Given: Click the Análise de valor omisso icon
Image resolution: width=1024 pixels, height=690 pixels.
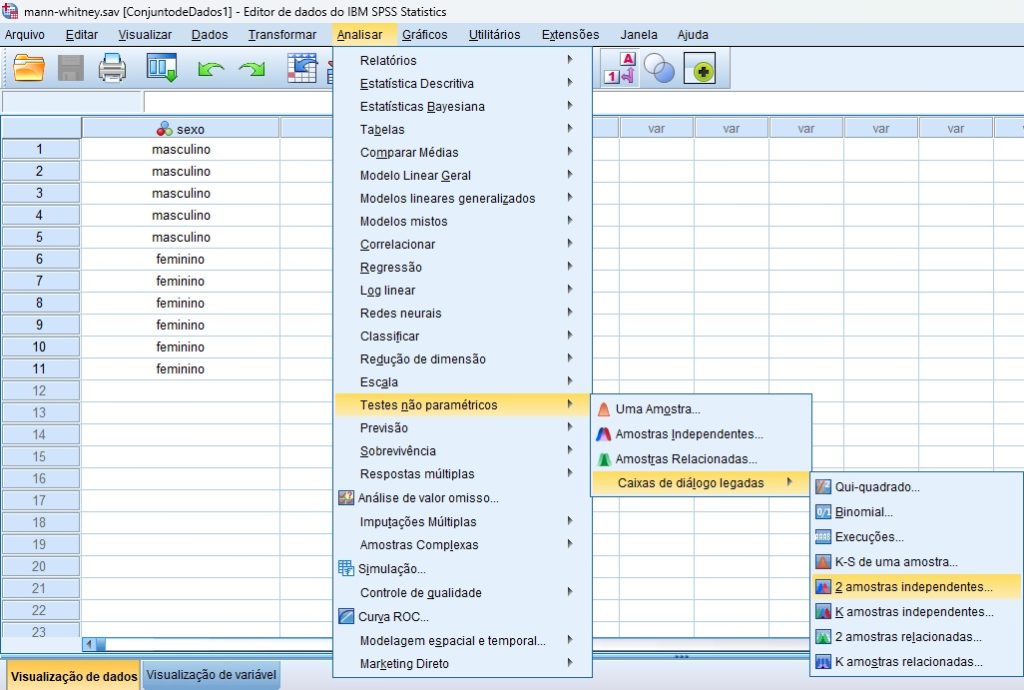Looking at the screenshot, I should (346, 497).
